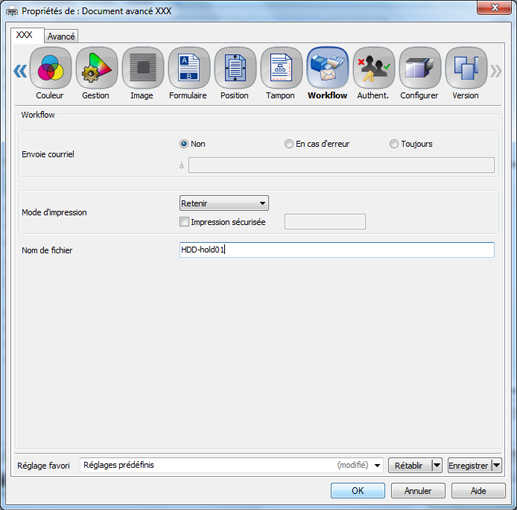This screenshot has width=517, height=510.
Task: Open the Gestion color management icon
Action: [x=96, y=68]
